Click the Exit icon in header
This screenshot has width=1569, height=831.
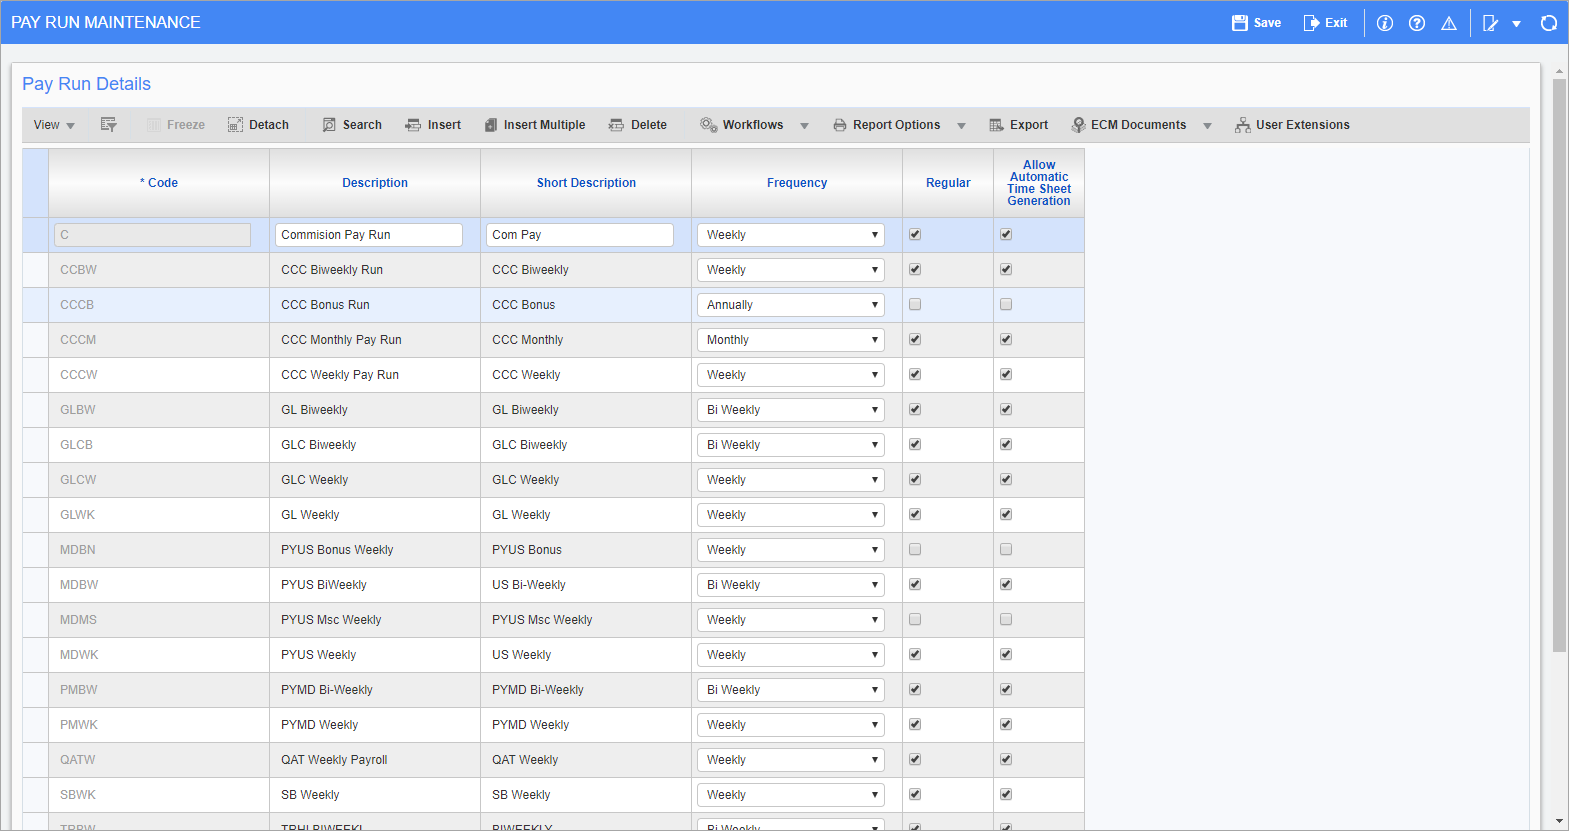(x=1311, y=23)
